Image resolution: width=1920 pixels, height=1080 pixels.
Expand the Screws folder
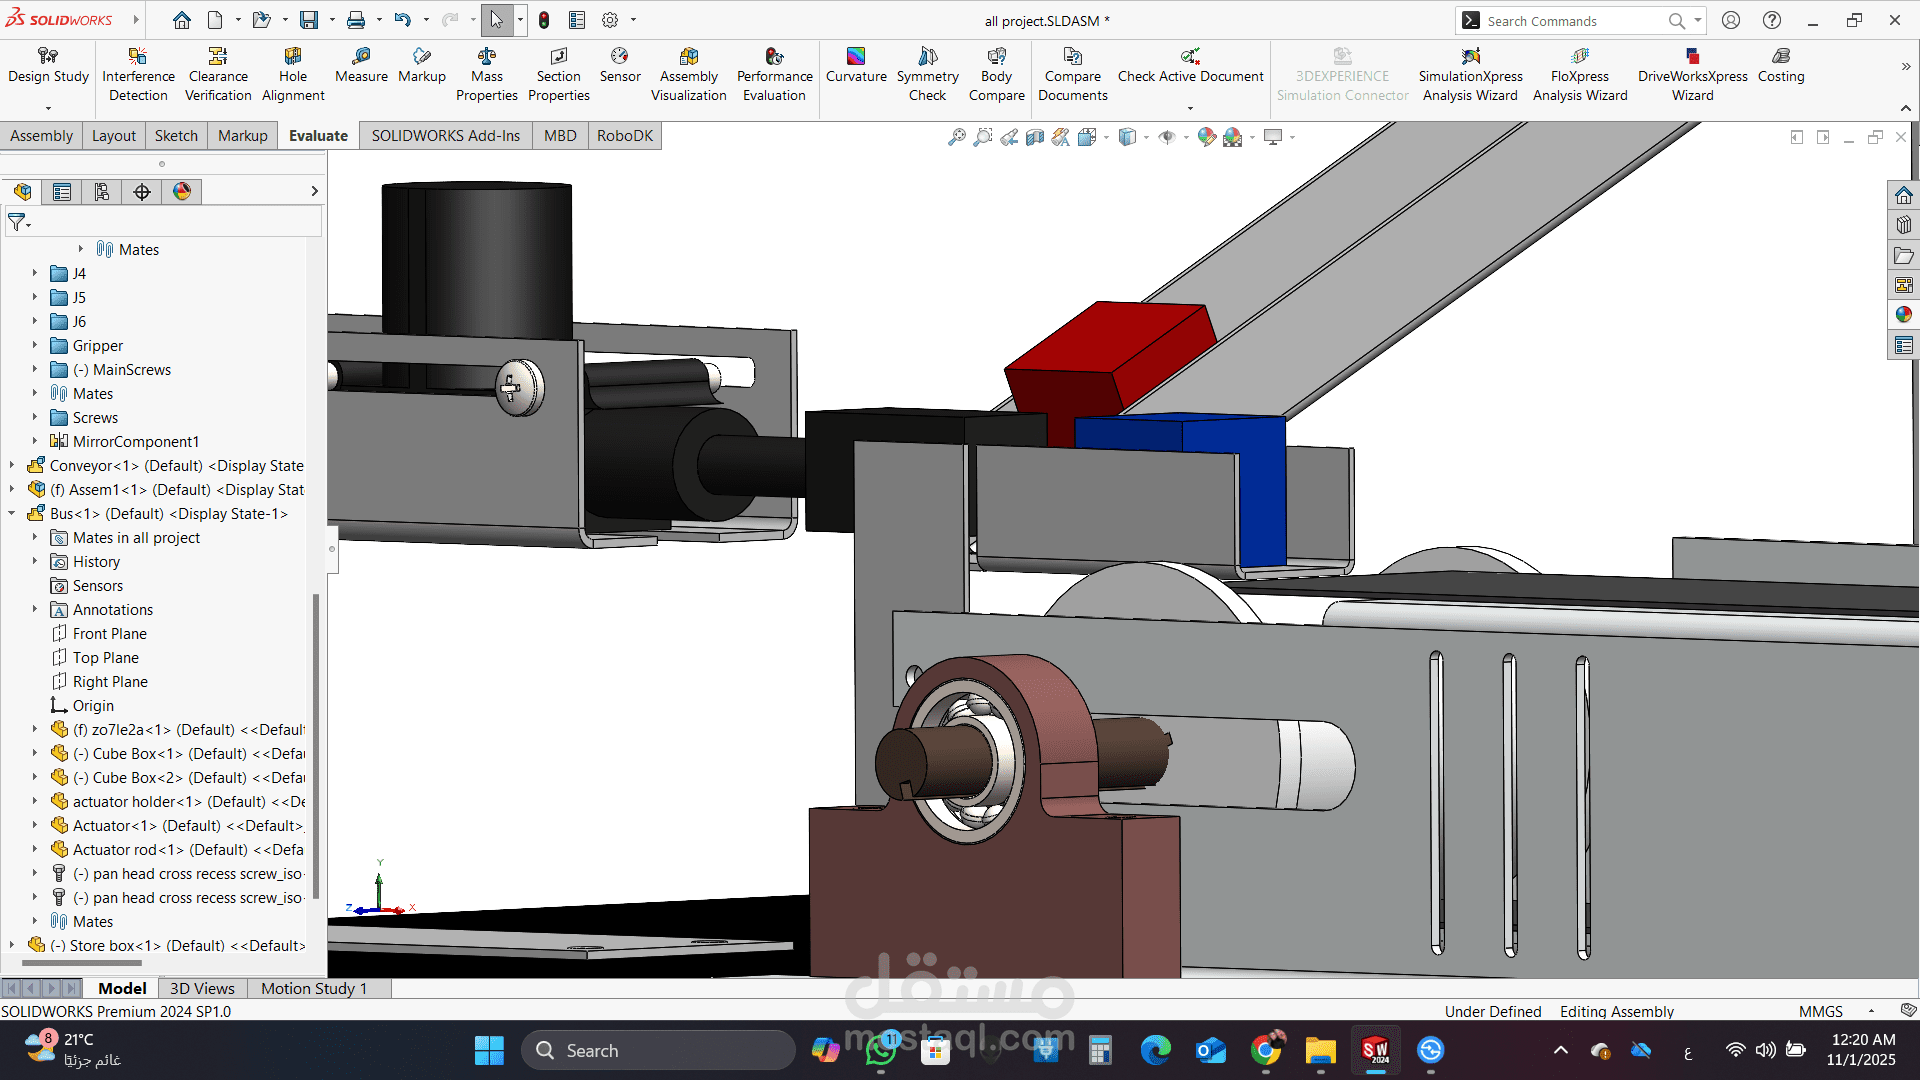coord(34,417)
